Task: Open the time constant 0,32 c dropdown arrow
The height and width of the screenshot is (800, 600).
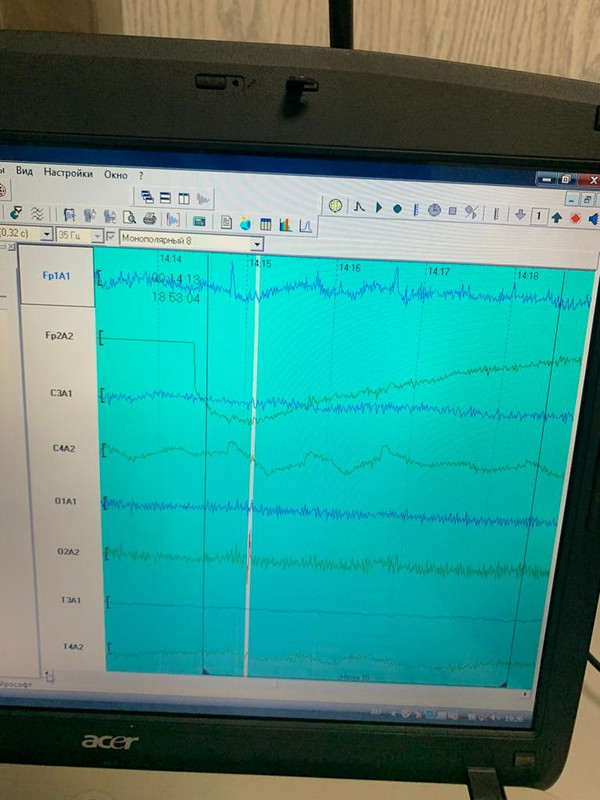Action: [46, 234]
